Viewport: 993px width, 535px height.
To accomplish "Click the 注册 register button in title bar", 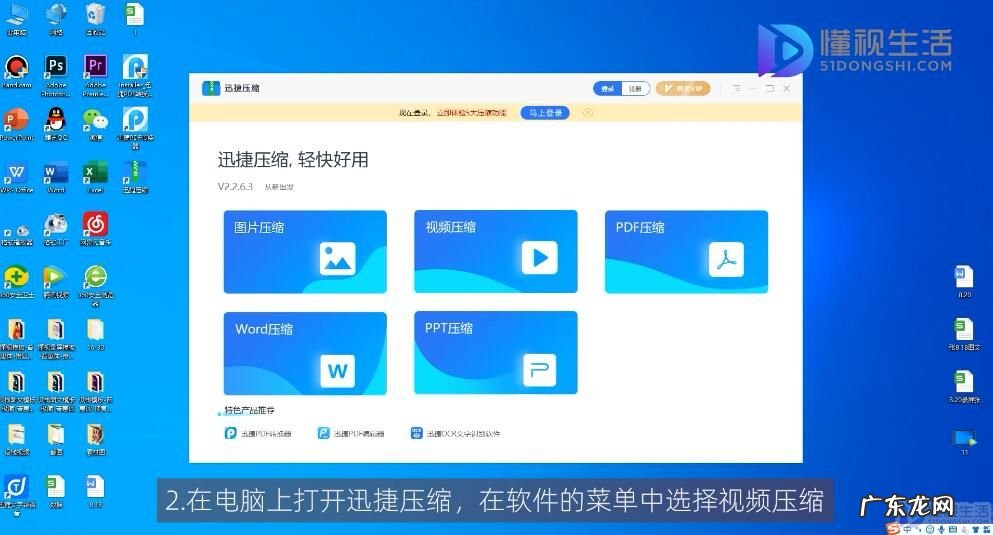I will [x=635, y=89].
